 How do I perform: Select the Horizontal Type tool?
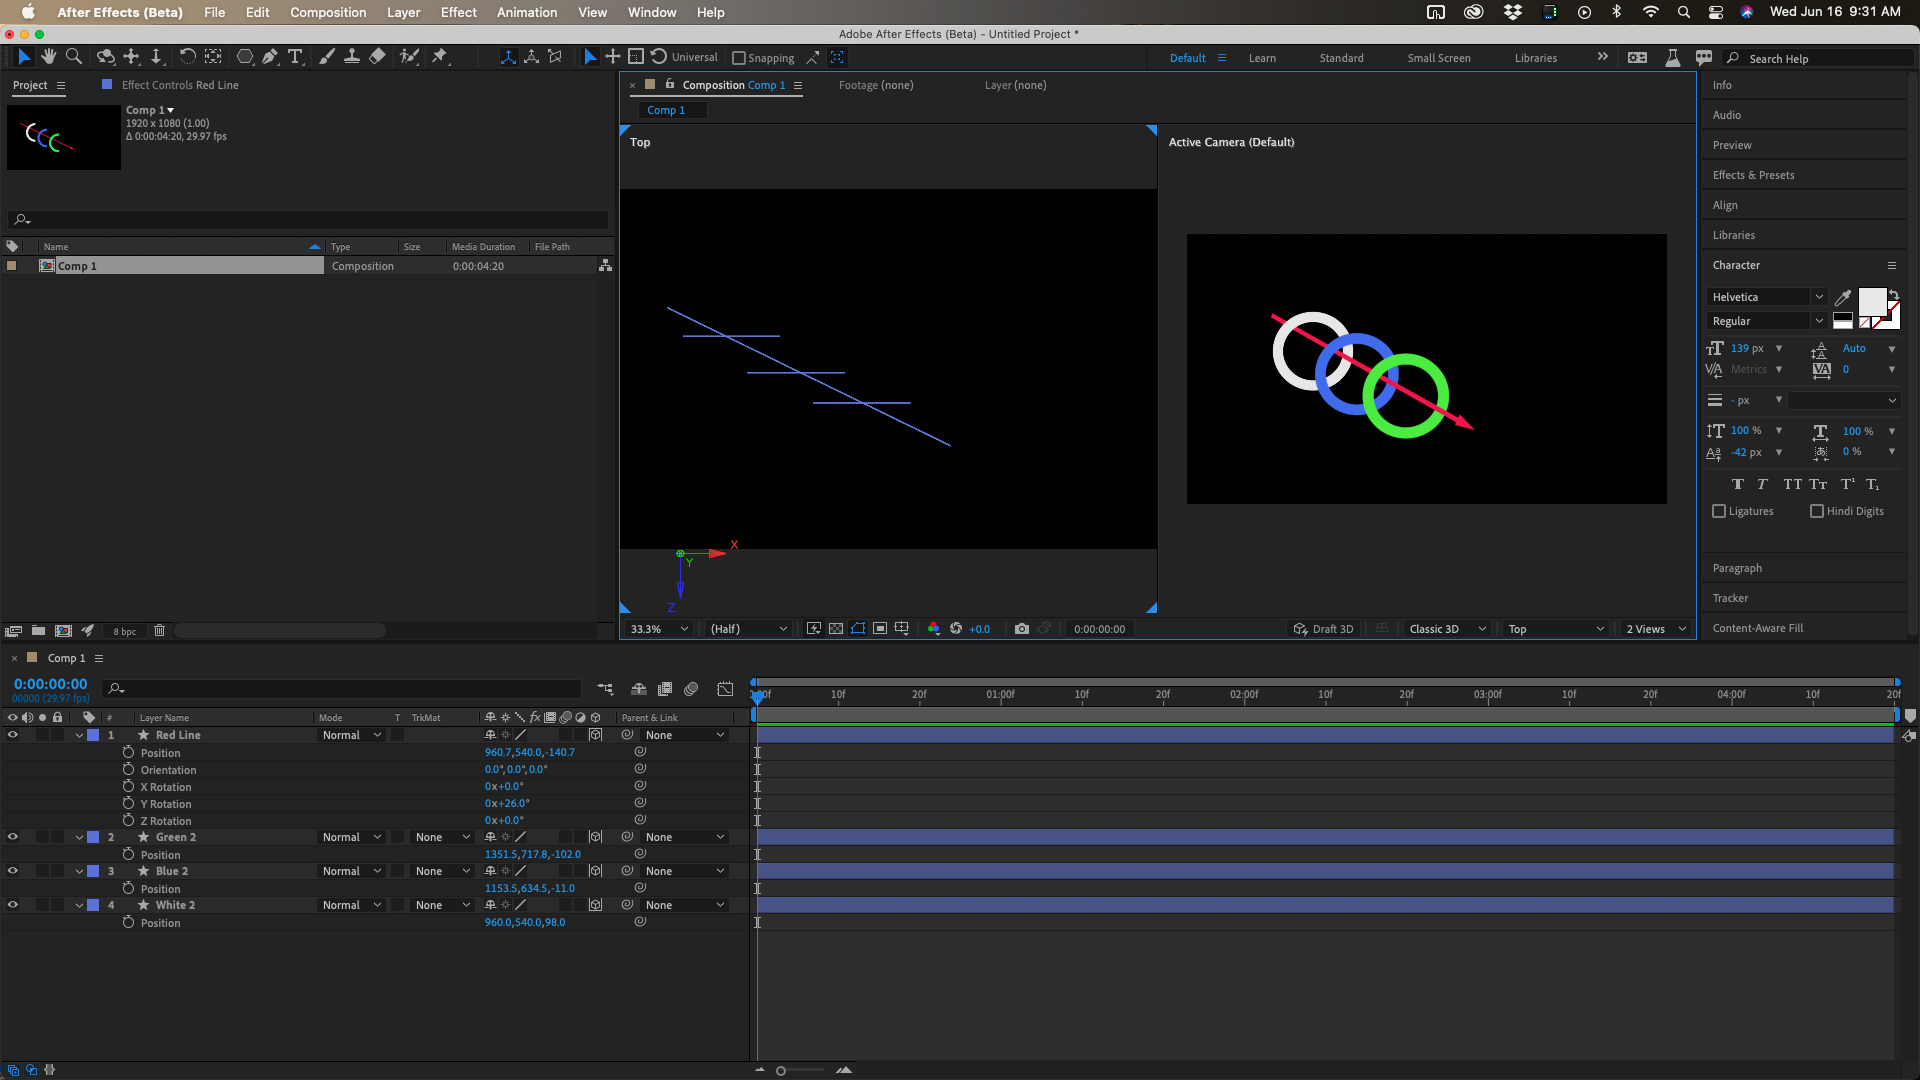point(294,57)
